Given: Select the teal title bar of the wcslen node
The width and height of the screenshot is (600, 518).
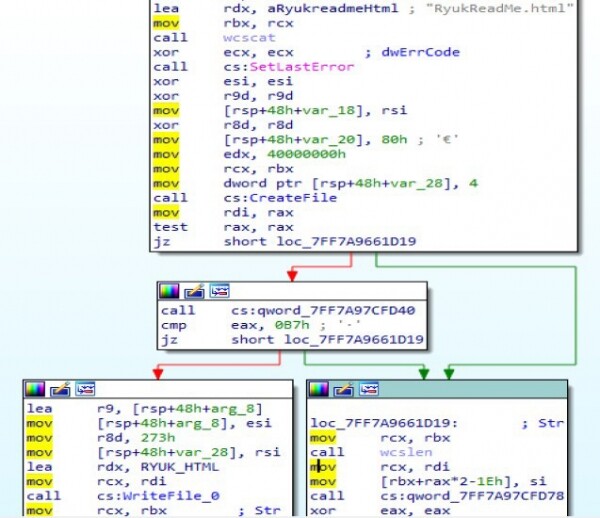Looking at the screenshot, I should 470,389.
